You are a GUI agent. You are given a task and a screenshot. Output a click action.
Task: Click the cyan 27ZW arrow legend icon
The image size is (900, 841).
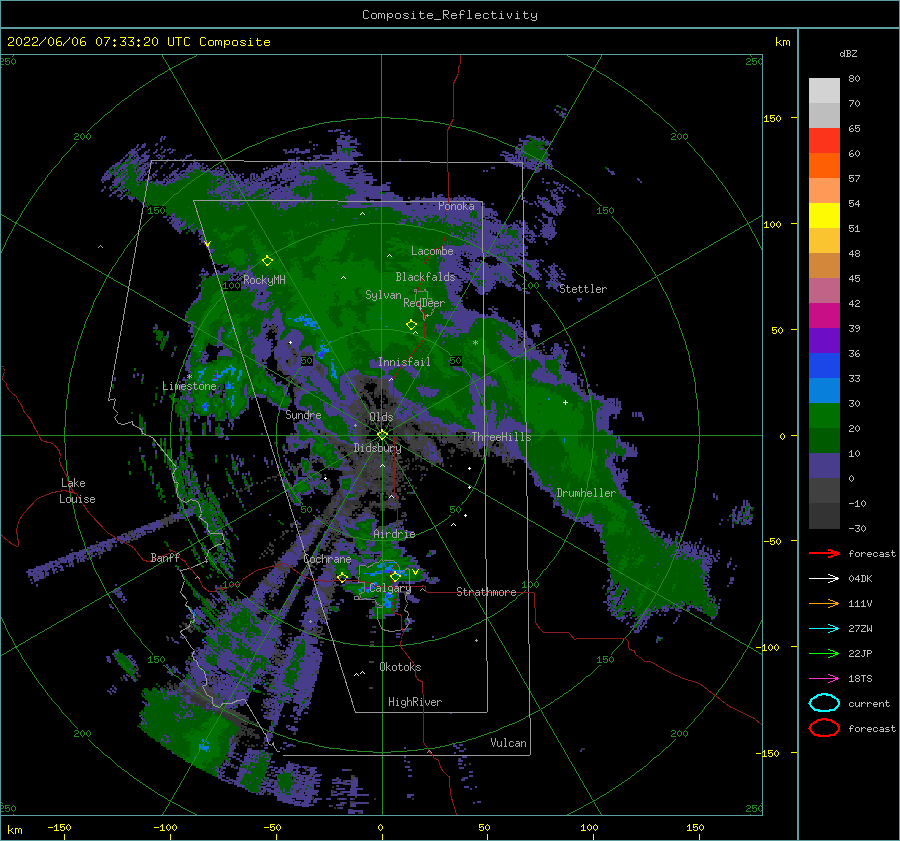coord(824,629)
